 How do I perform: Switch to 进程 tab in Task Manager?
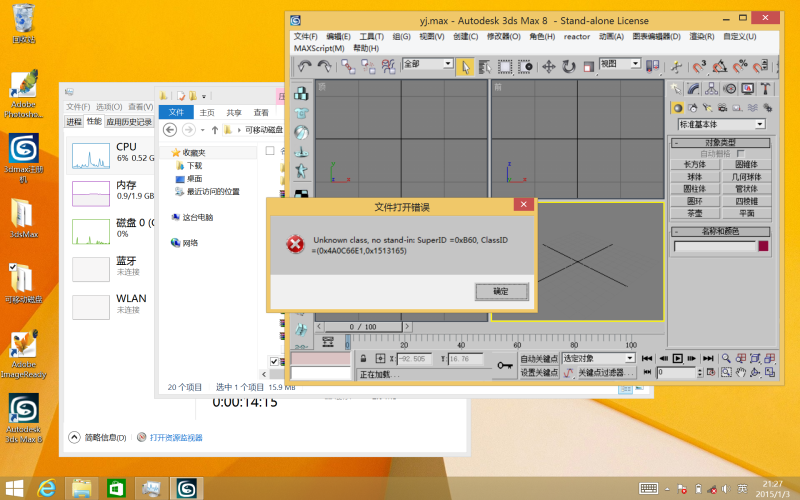point(74,122)
